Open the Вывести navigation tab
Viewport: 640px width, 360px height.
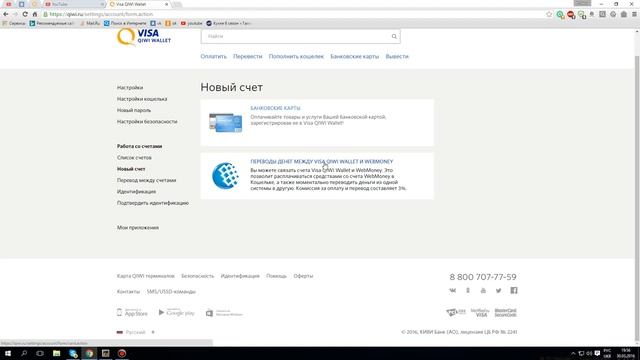point(397,57)
